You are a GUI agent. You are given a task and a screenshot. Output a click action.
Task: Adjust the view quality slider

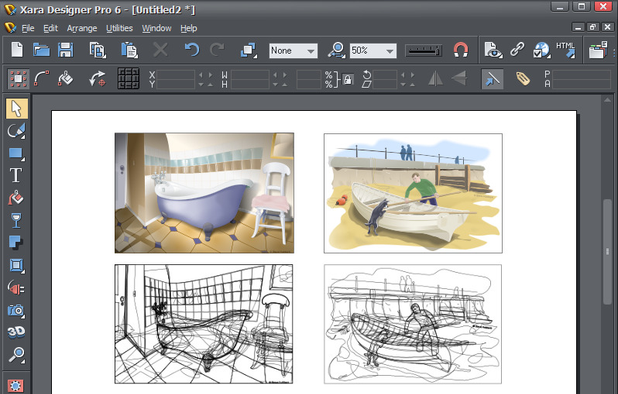pos(424,50)
